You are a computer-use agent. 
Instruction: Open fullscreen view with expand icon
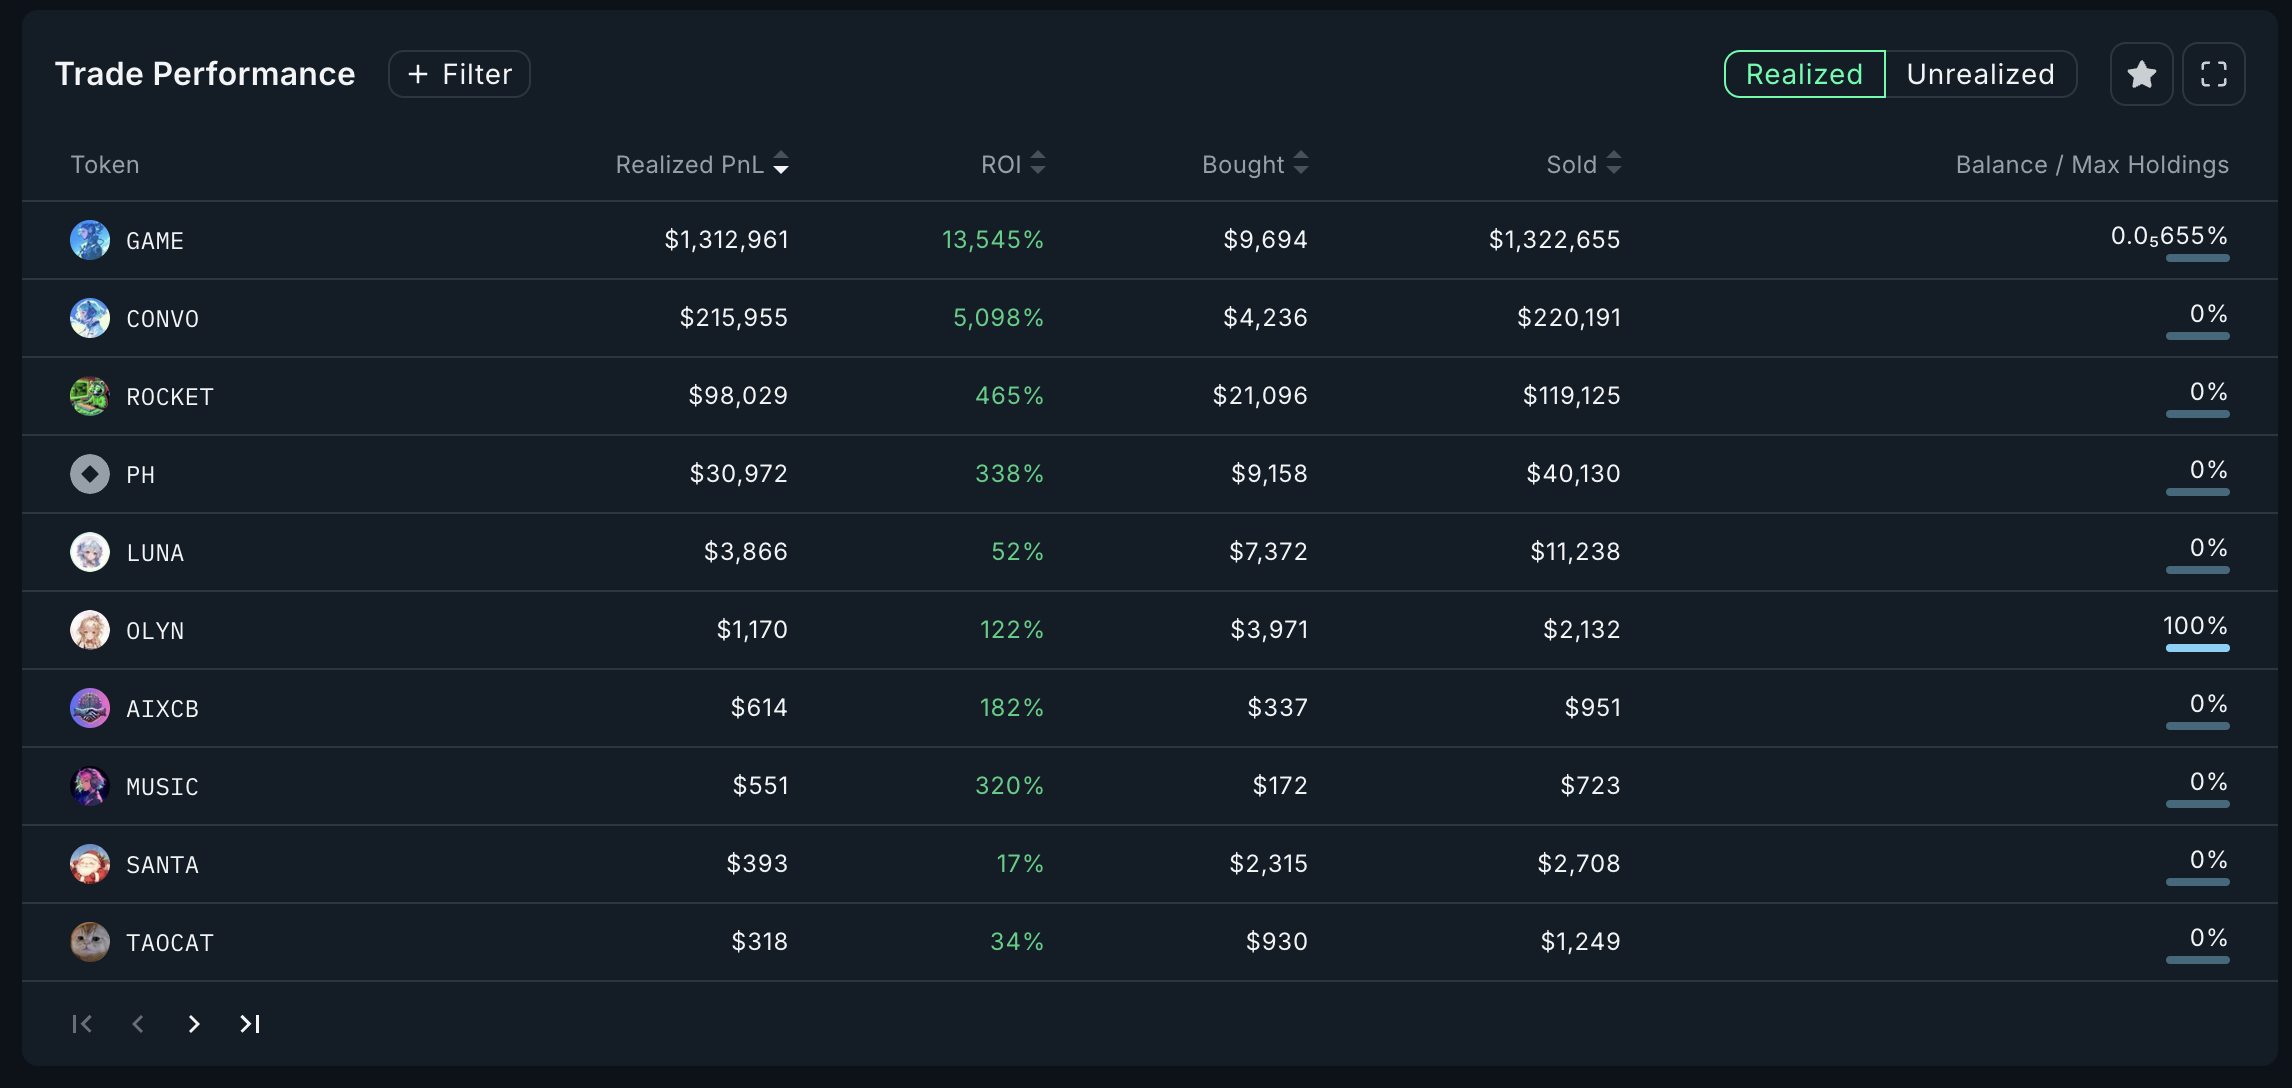(2213, 73)
